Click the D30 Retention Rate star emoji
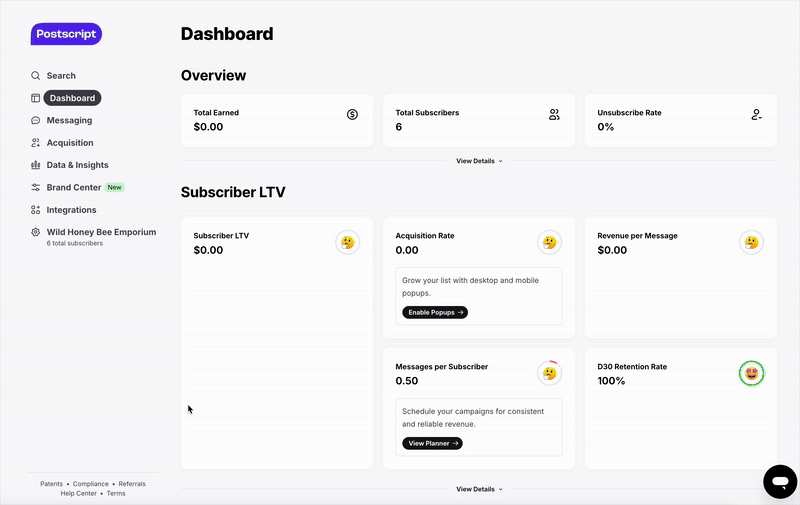800x505 pixels. click(x=751, y=373)
